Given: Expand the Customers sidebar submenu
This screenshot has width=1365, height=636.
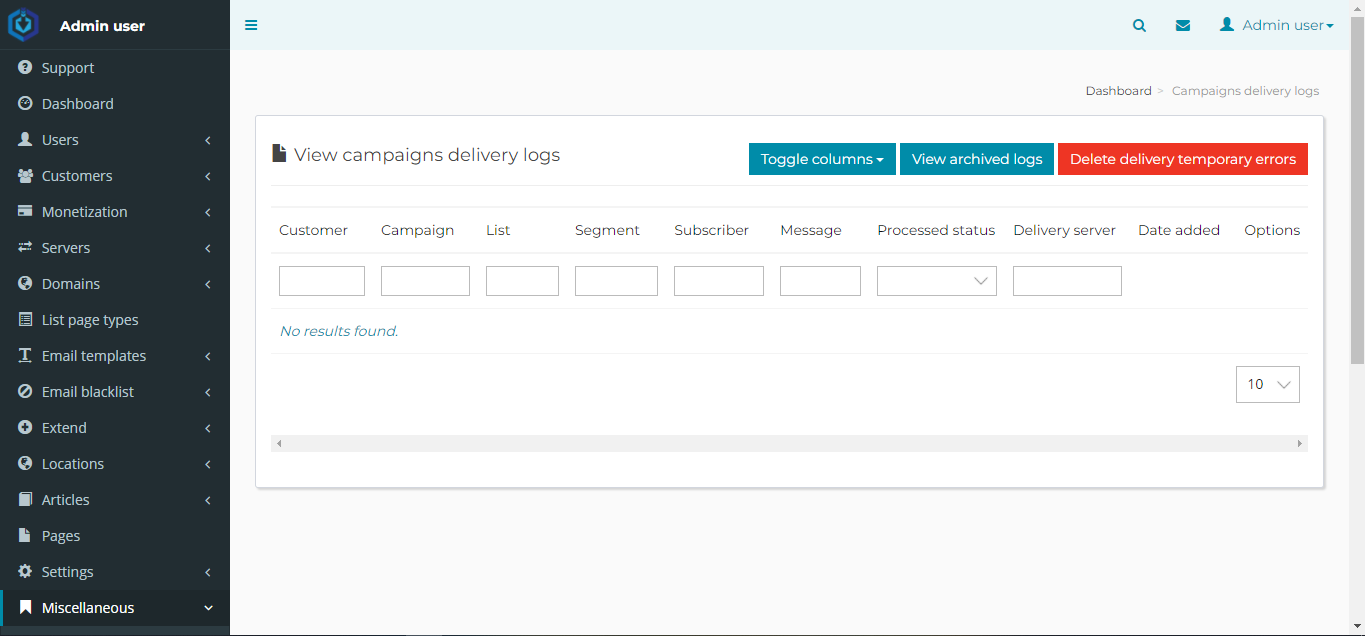Looking at the screenshot, I should (x=77, y=175).
